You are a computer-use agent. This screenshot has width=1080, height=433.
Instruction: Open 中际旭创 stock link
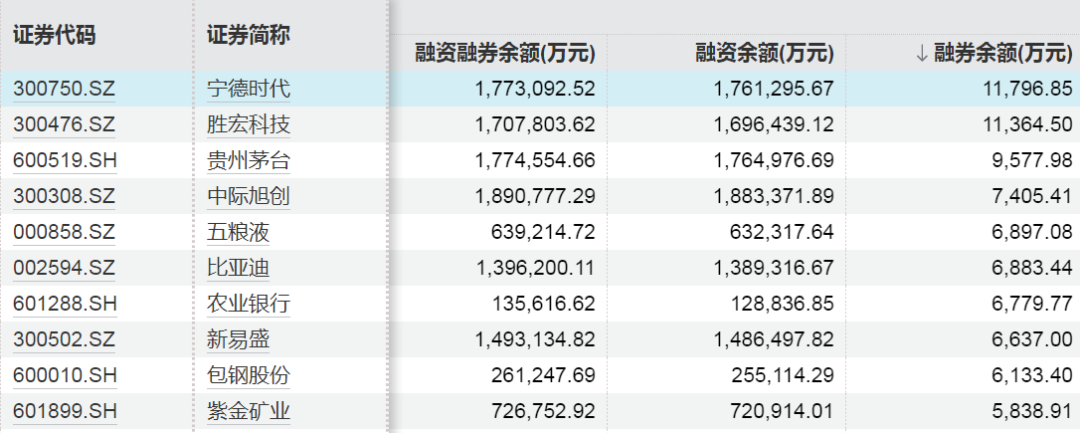click(x=248, y=197)
